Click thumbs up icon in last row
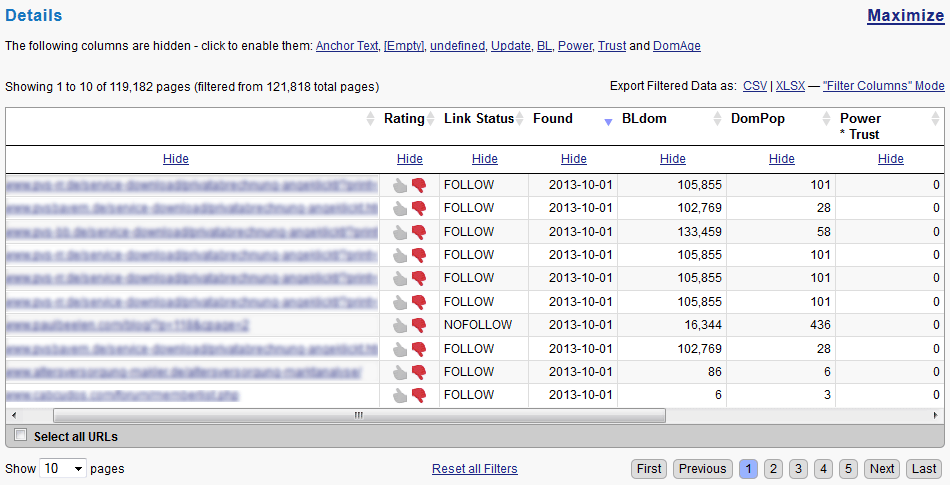 tap(400, 395)
